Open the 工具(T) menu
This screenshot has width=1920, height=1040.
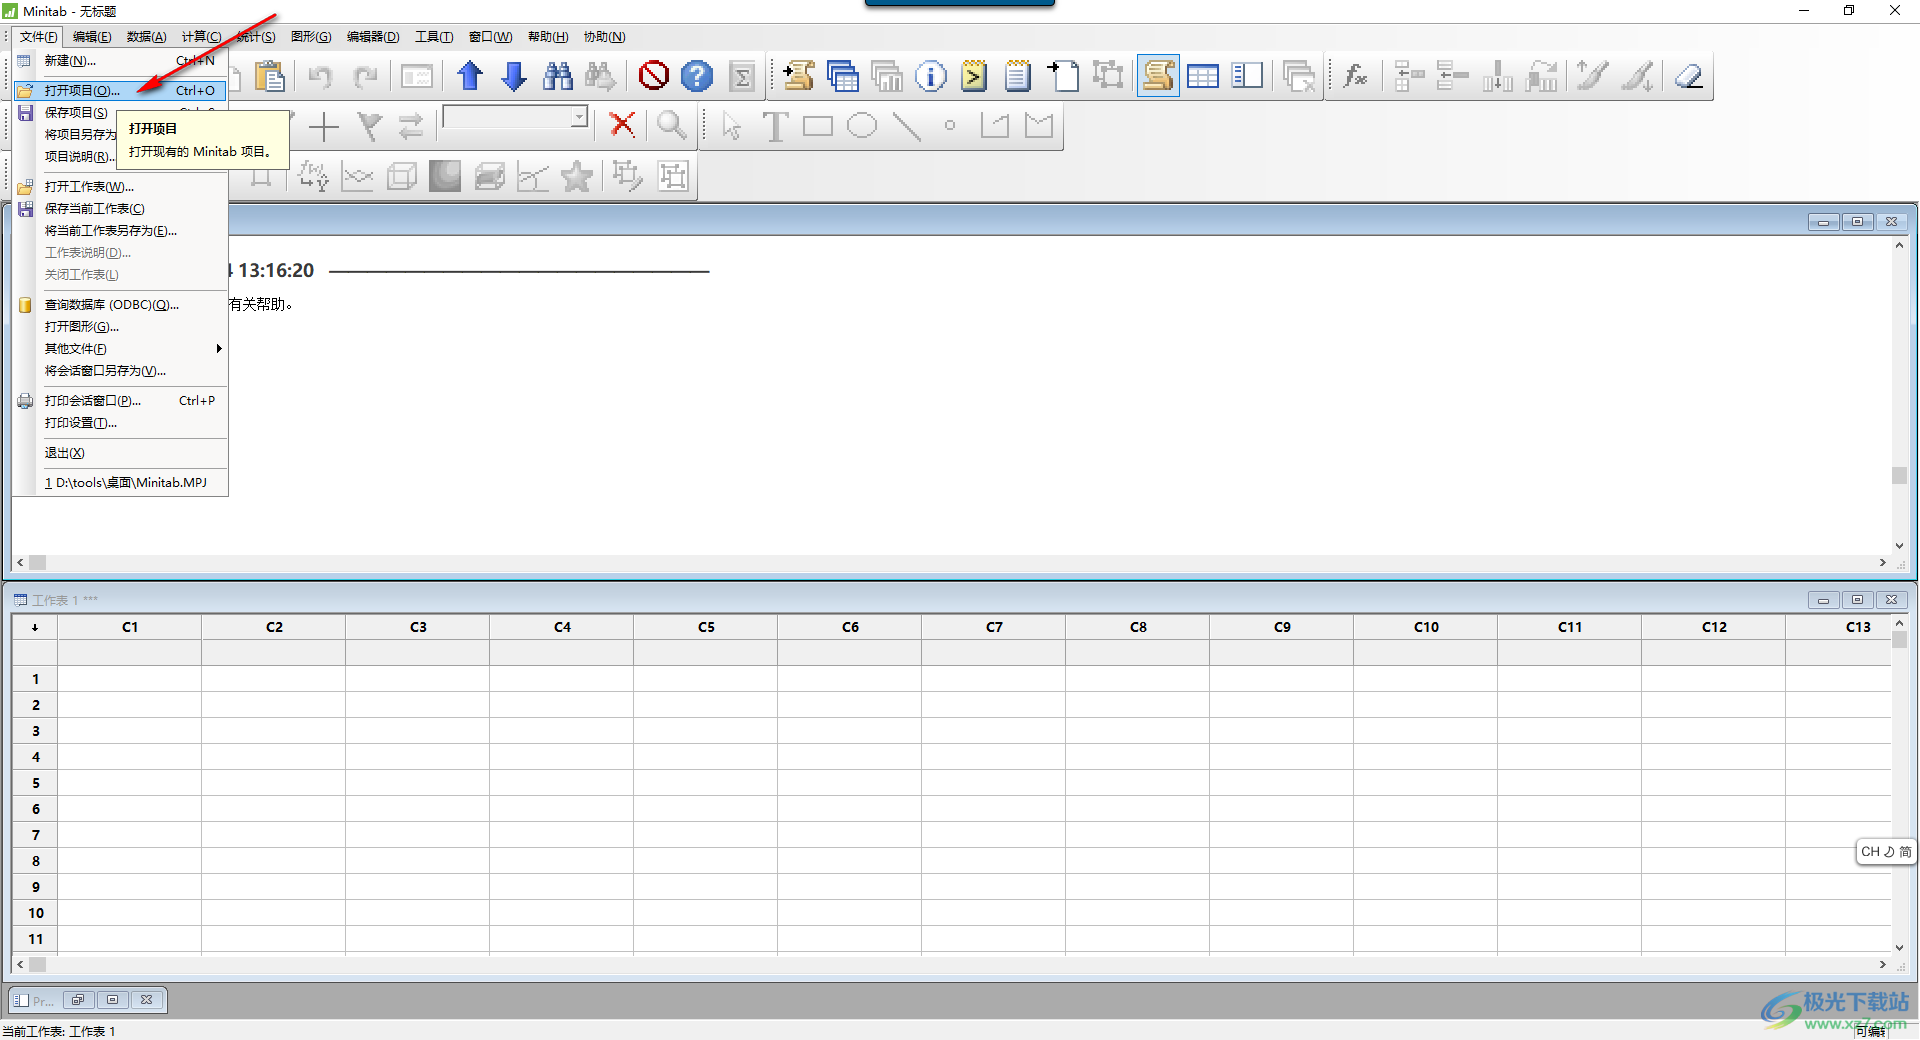[x=434, y=37]
